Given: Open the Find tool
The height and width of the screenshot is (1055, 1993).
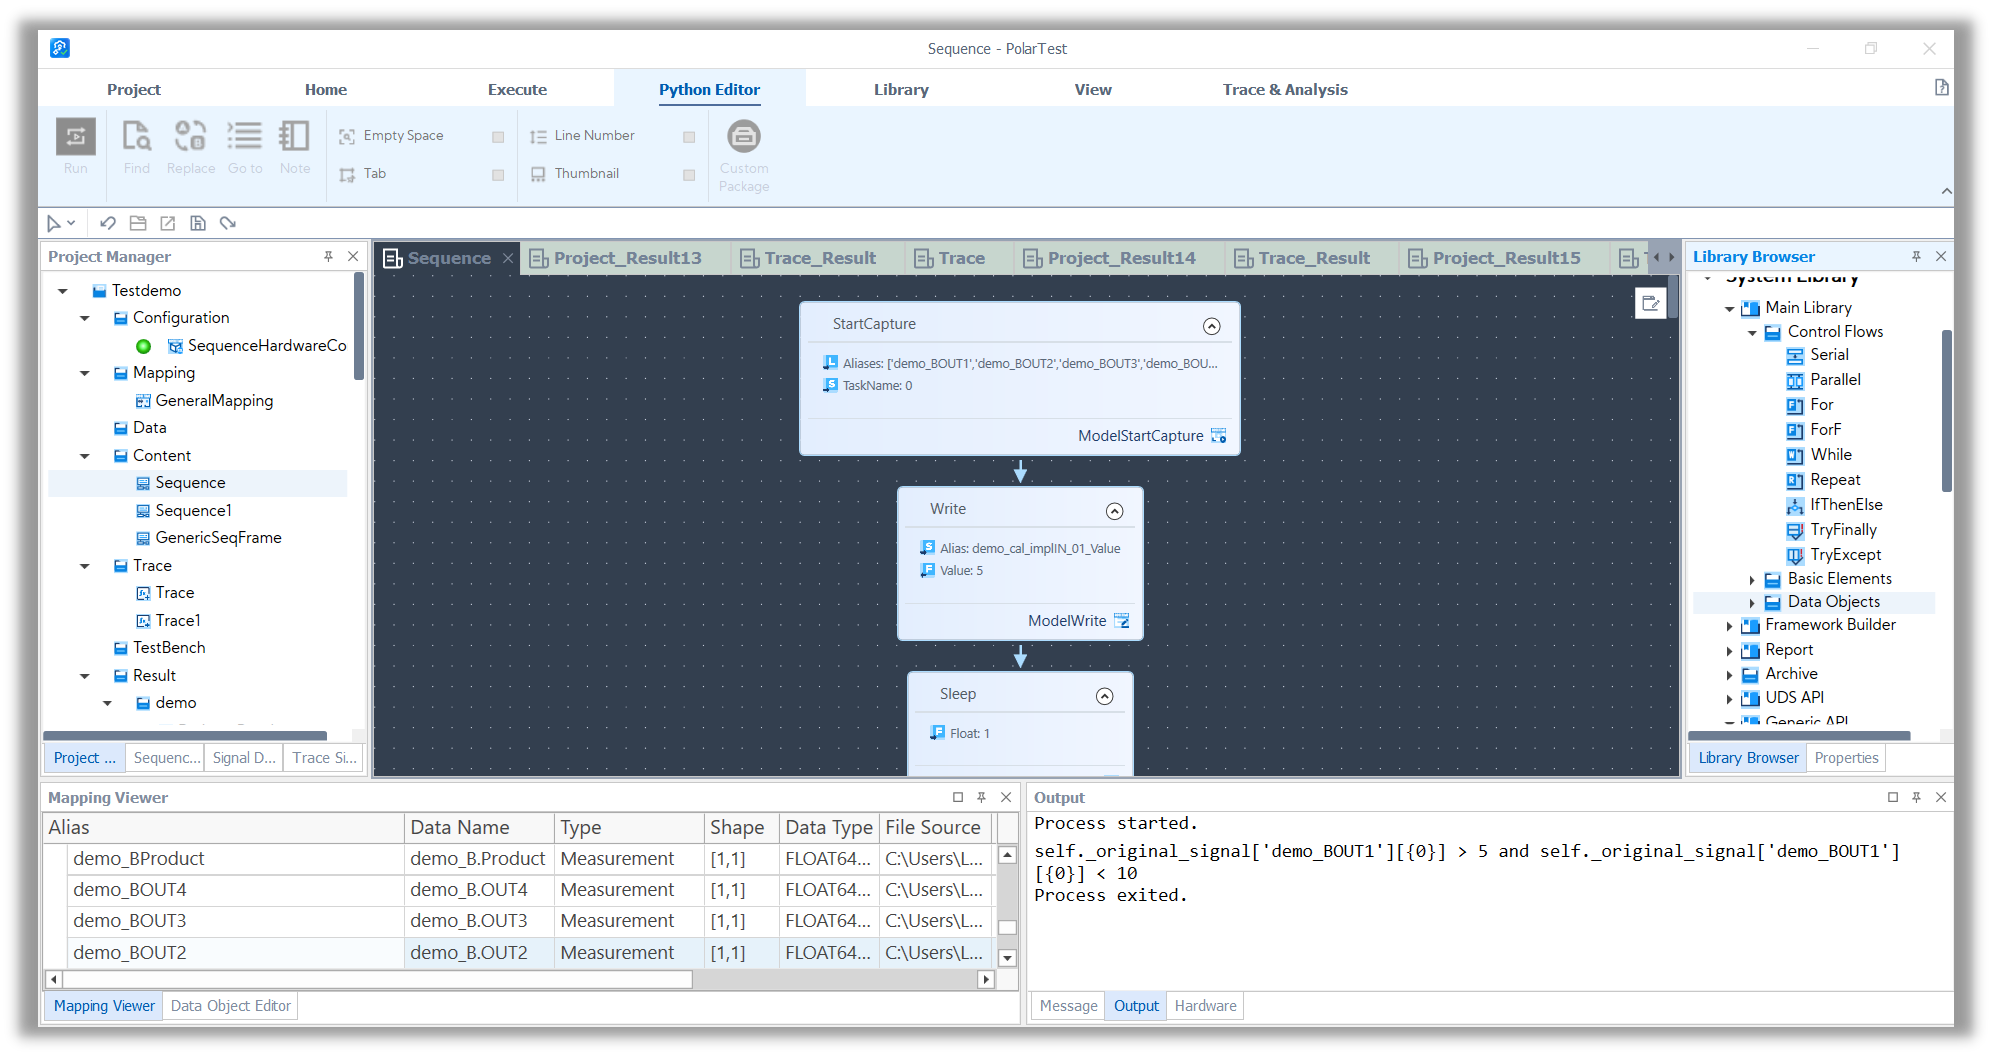Looking at the screenshot, I should (136, 137).
